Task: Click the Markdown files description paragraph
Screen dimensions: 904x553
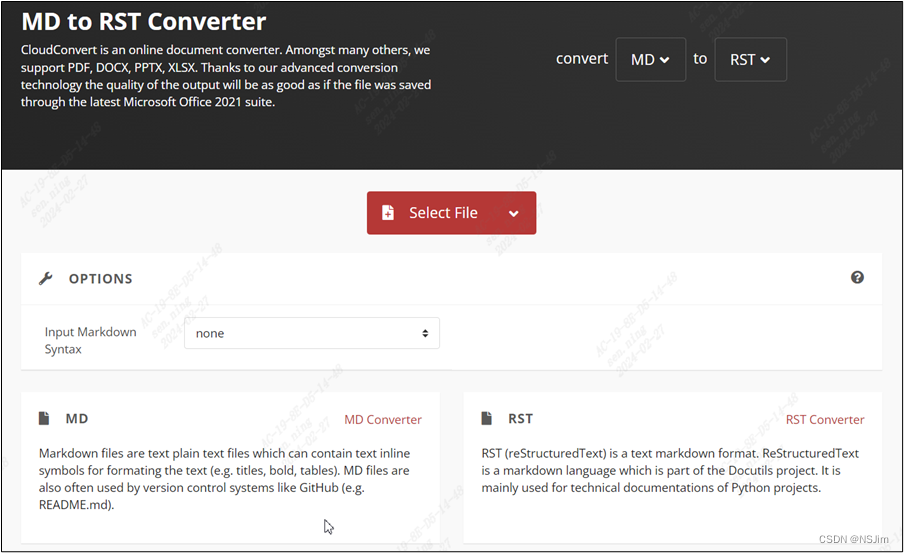Action: click(224, 479)
